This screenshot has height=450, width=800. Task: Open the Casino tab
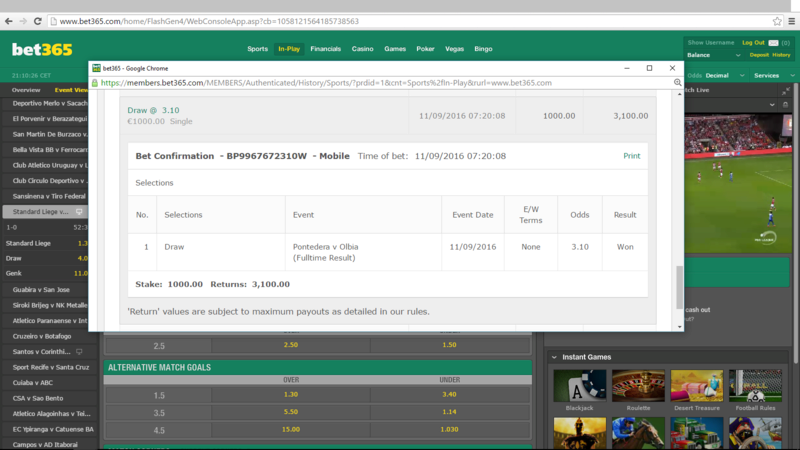362,49
